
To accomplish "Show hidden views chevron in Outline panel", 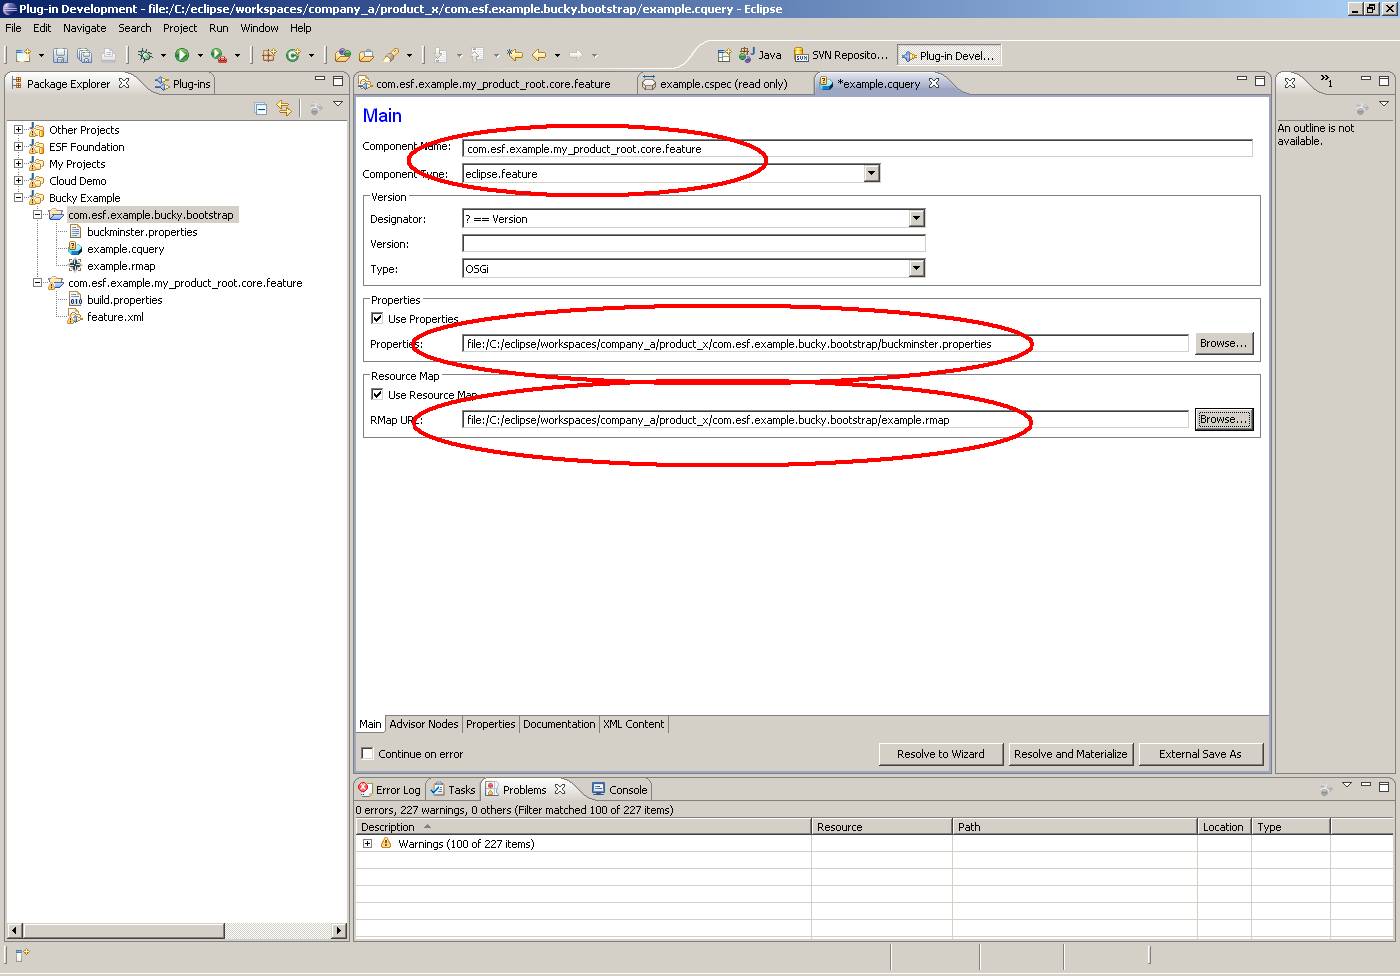I will [1326, 81].
